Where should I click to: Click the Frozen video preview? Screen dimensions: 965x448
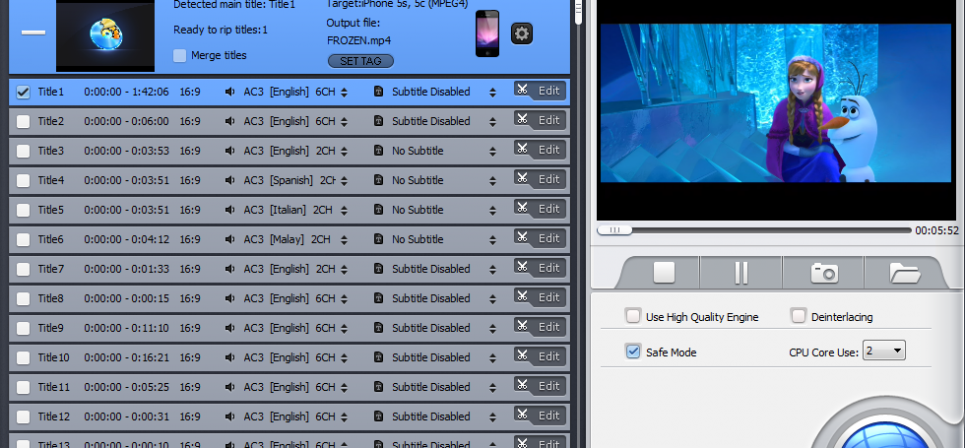[775, 103]
